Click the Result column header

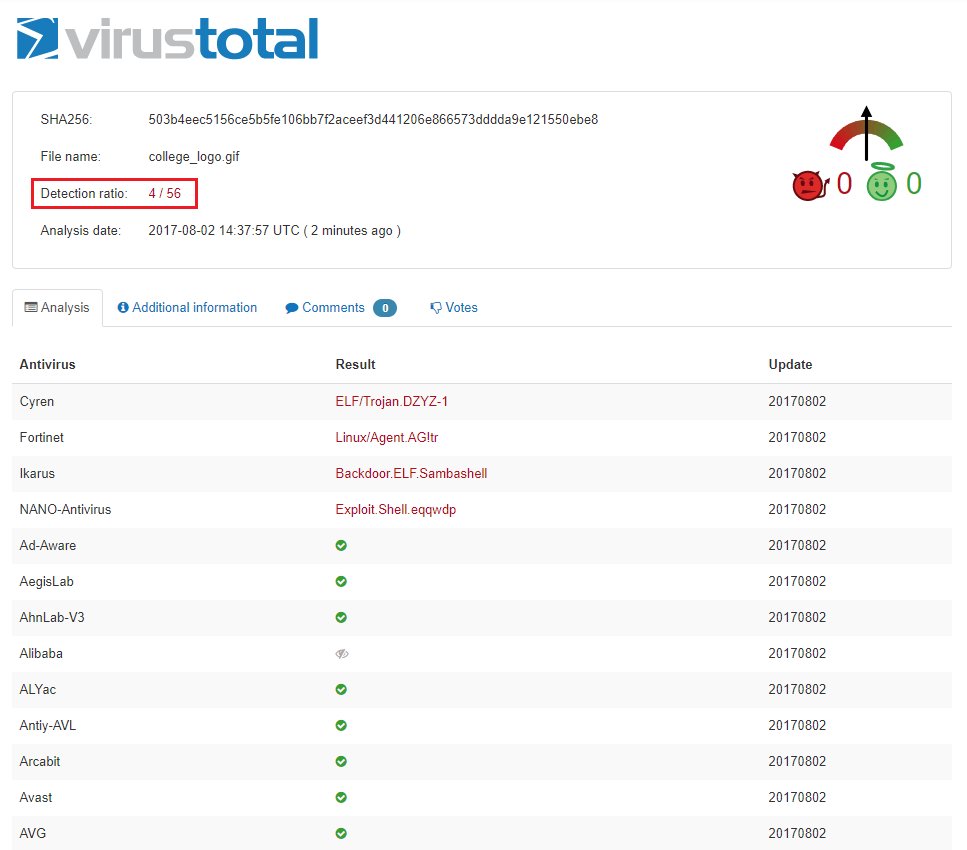point(355,365)
